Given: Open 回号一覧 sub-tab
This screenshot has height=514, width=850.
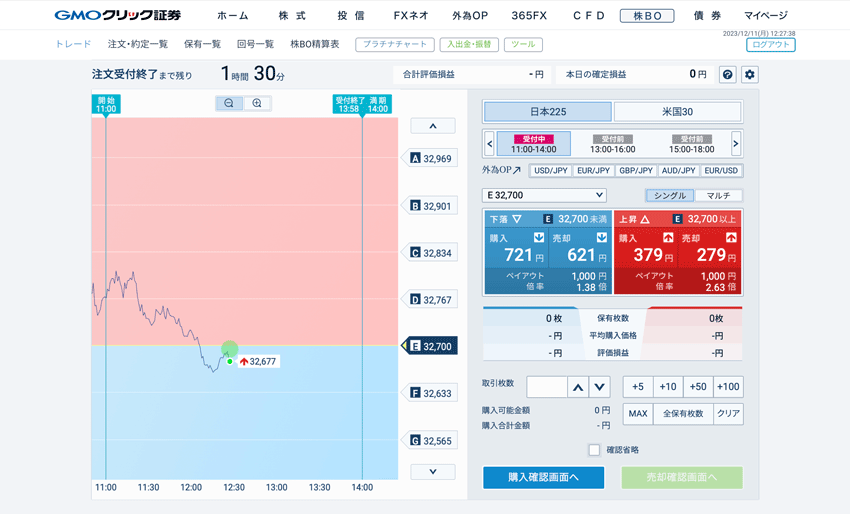Looking at the screenshot, I should click(x=255, y=44).
